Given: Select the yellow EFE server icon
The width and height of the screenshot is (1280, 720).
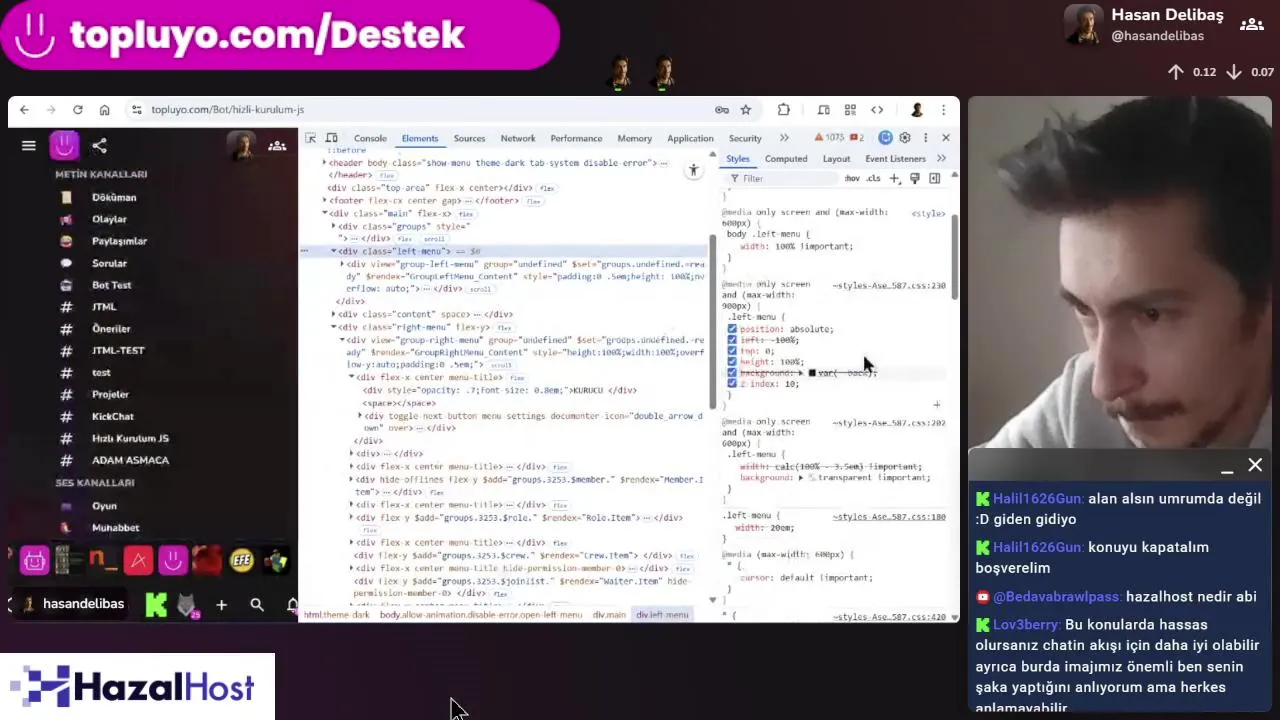Looking at the screenshot, I should 241,560.
